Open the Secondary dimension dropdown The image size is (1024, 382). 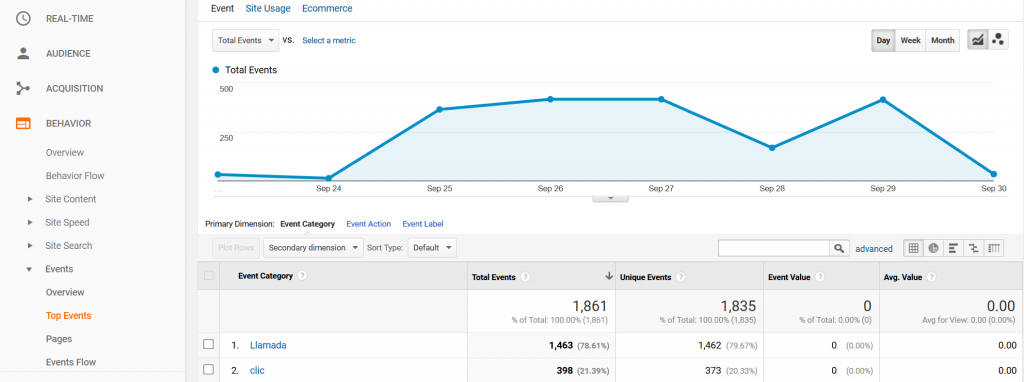tap(313, 248)
